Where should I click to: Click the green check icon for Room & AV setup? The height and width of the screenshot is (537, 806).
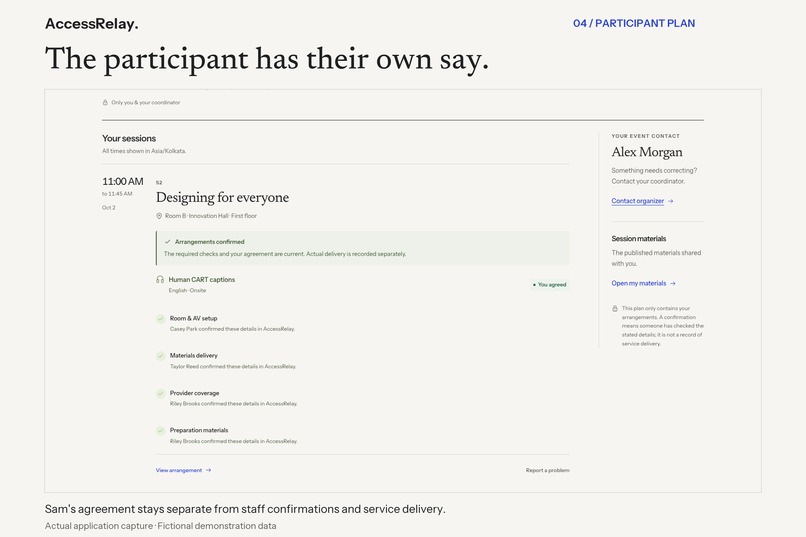tap(160, 319)
